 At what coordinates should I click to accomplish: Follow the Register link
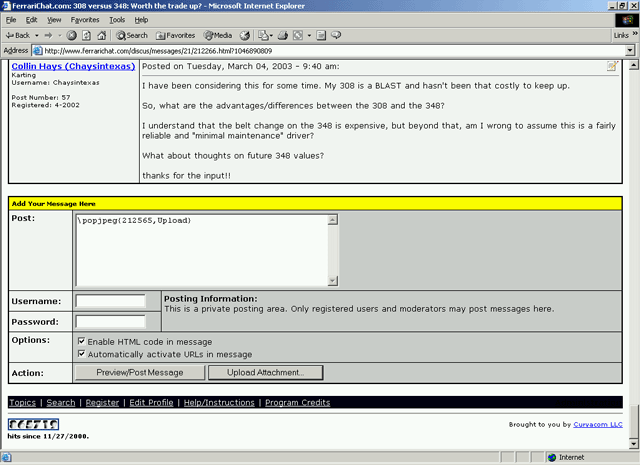(102, 403)
